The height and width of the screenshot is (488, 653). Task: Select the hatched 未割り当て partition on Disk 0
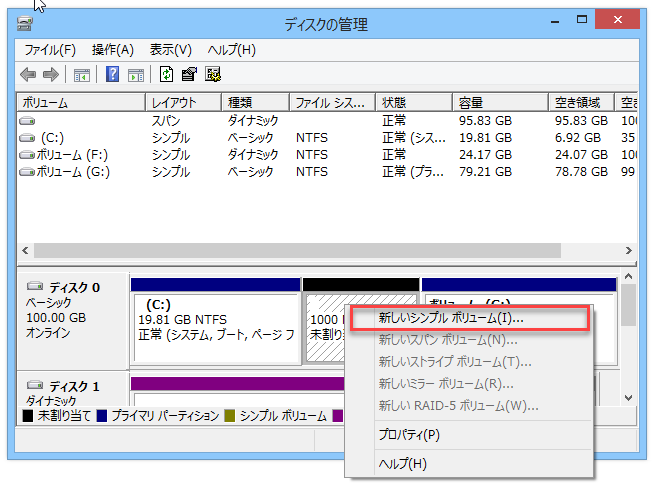(x=325, y=328)
